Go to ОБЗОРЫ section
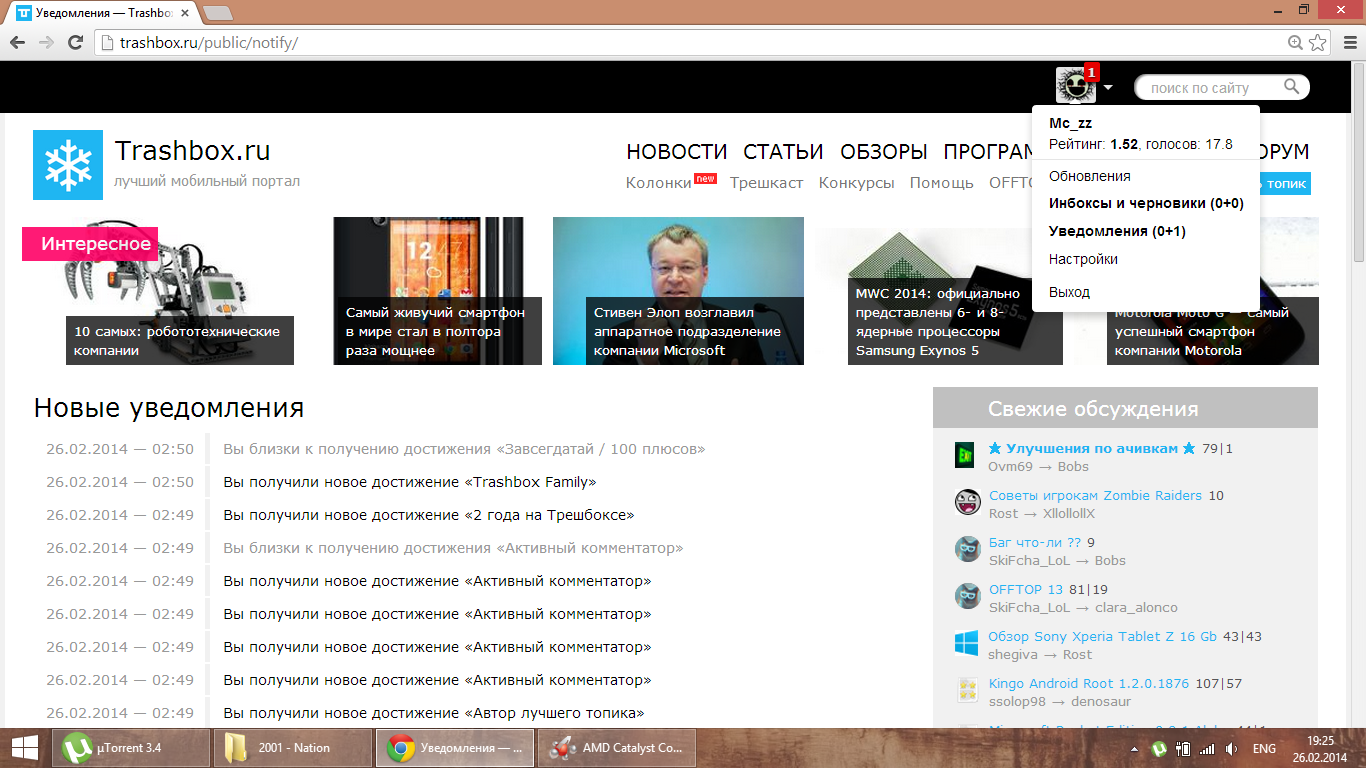Screen dimensions: 1366x768 [x=884, y=152]
